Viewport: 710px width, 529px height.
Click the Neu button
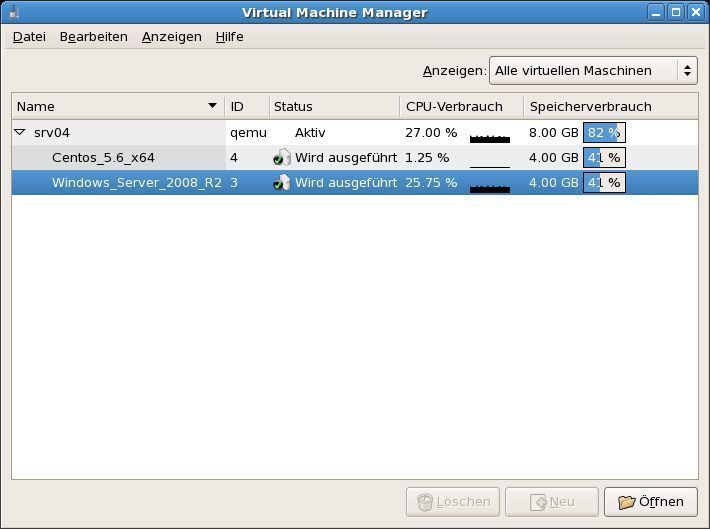tap(552, 502)
